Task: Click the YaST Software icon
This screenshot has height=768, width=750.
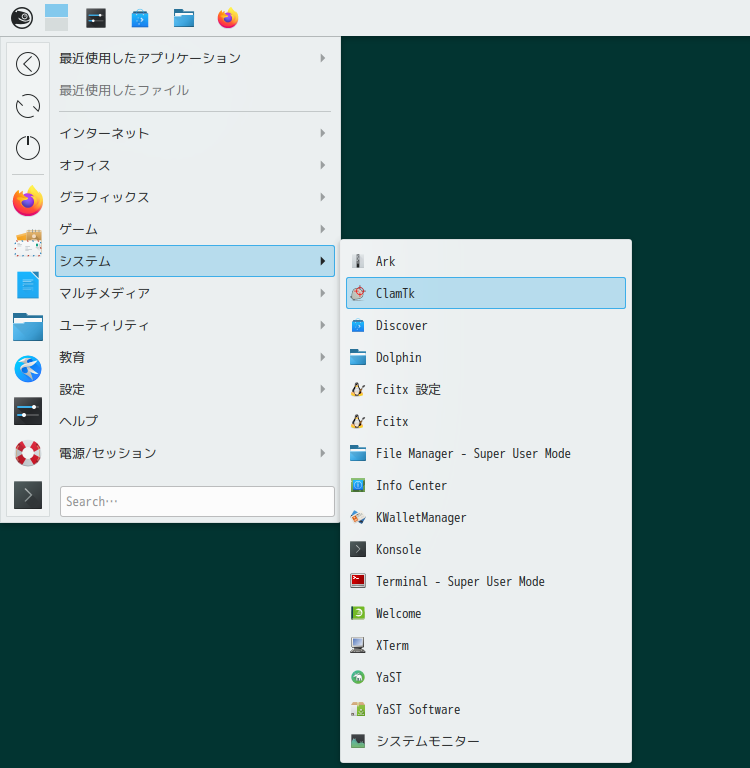Action: pyautogui.click(x=358, y=709)
